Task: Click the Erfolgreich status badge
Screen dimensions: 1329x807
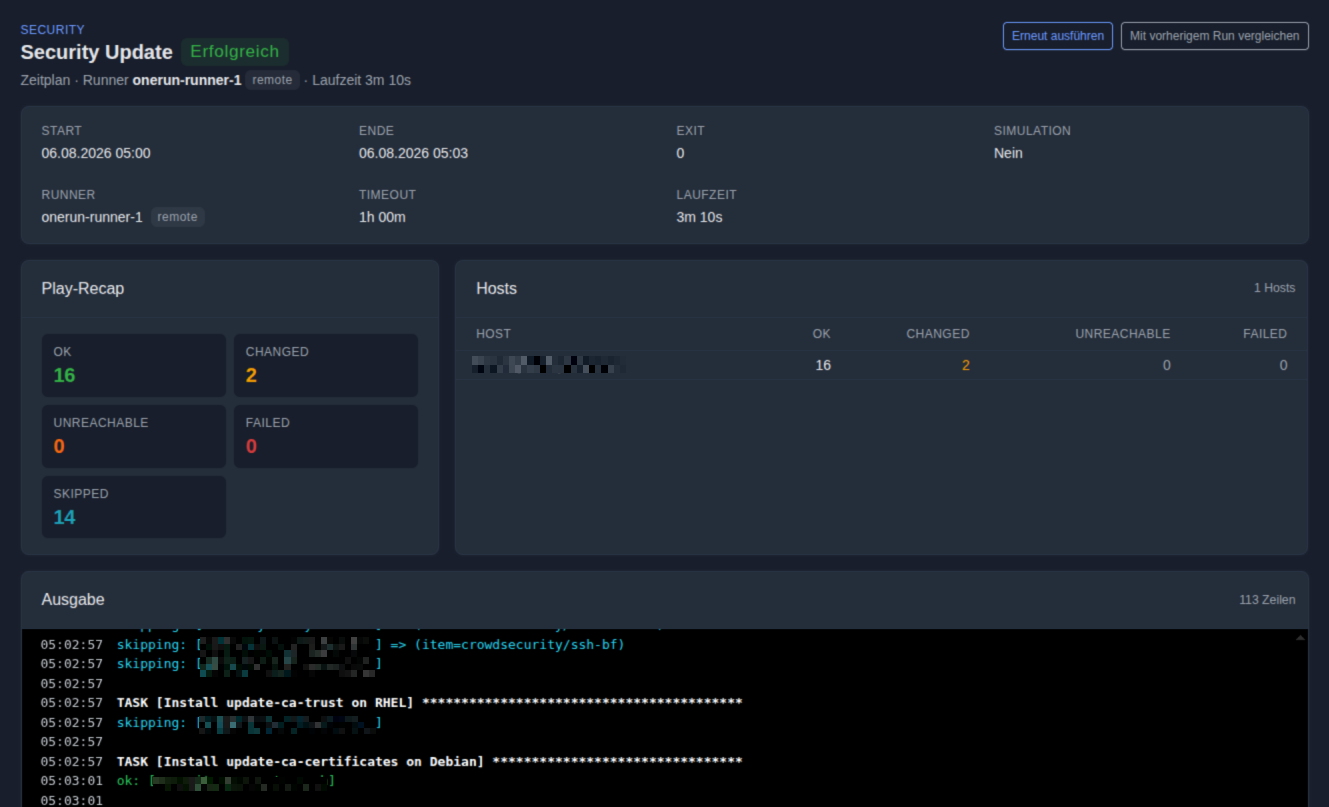Action: pos(235,52)
